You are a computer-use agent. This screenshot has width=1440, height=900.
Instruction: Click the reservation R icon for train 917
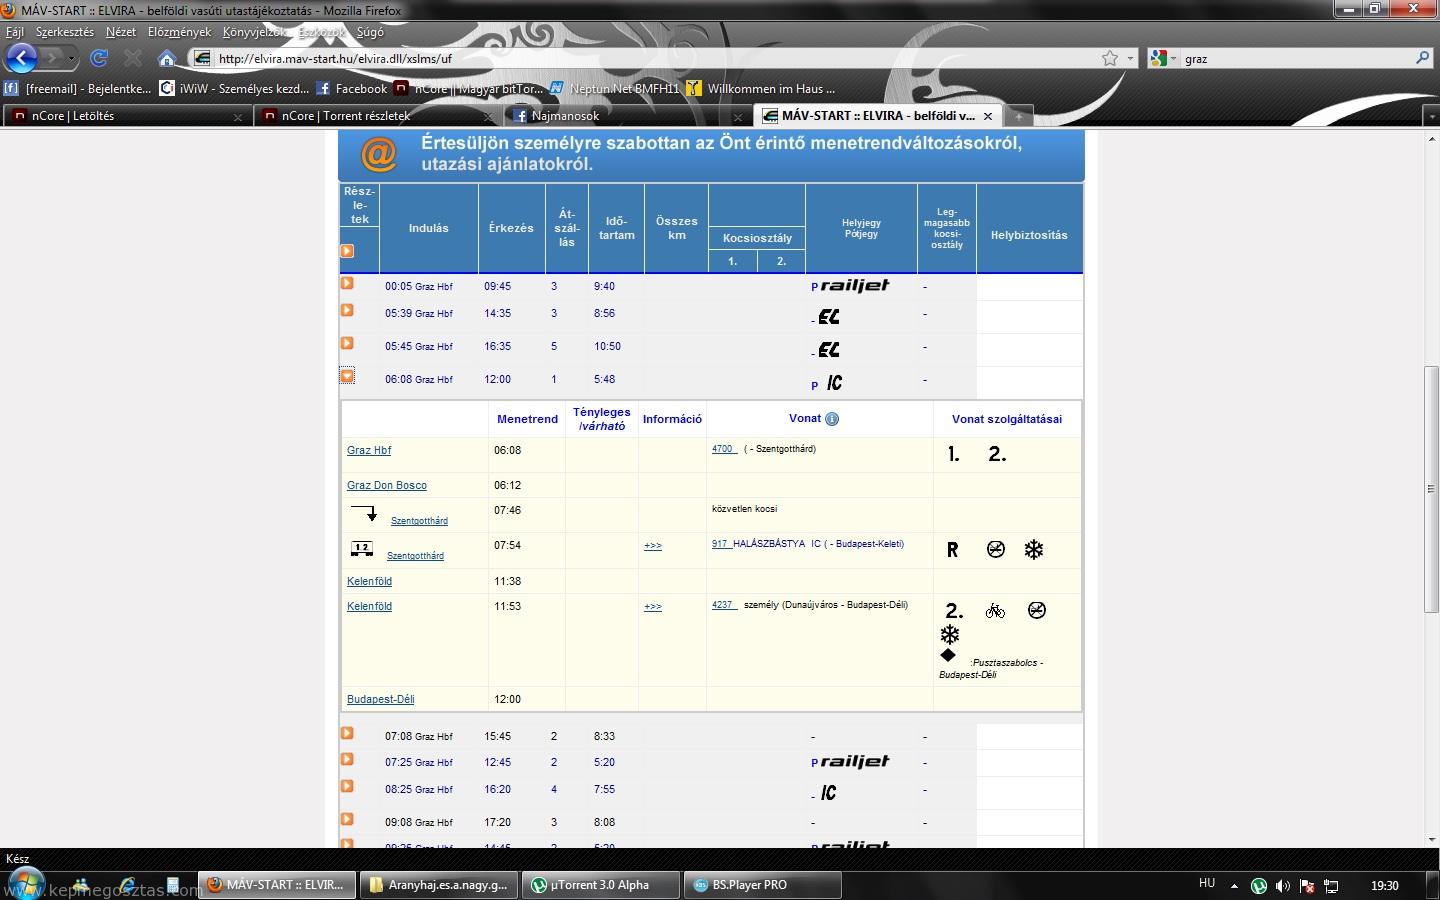coord(952,549)
